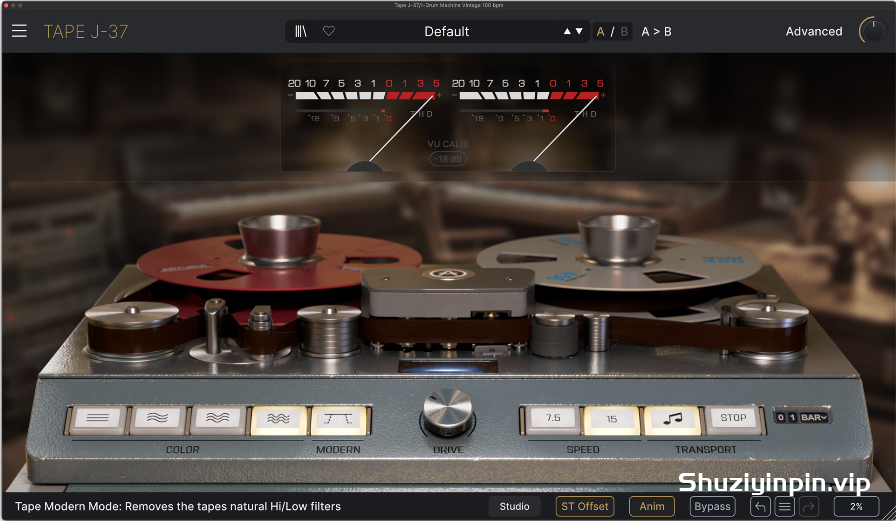This screenshot has height=521, width=896.
Task: Click the VU CALIB -18 dB value
Action: pyautogui.click(x=448, y=159)
